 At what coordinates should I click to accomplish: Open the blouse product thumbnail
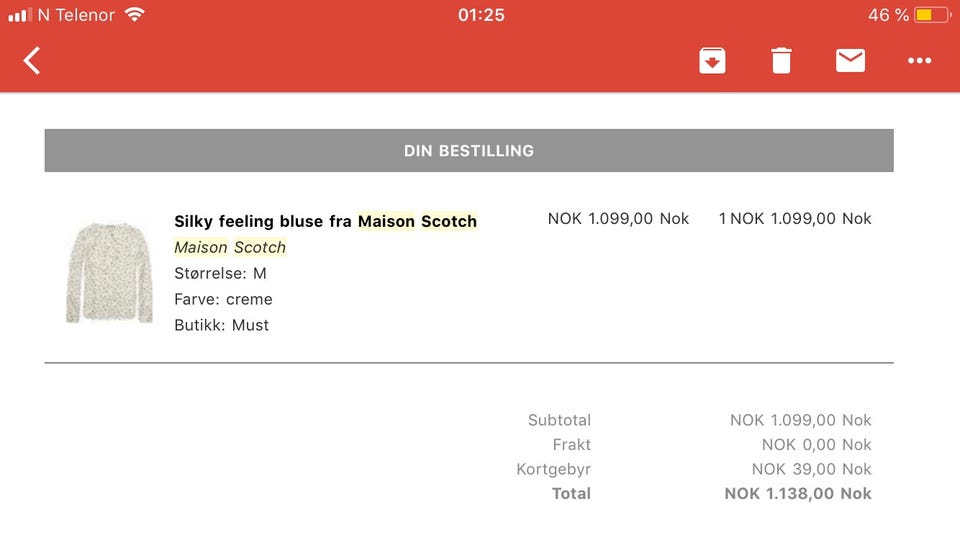pos(109,272)
